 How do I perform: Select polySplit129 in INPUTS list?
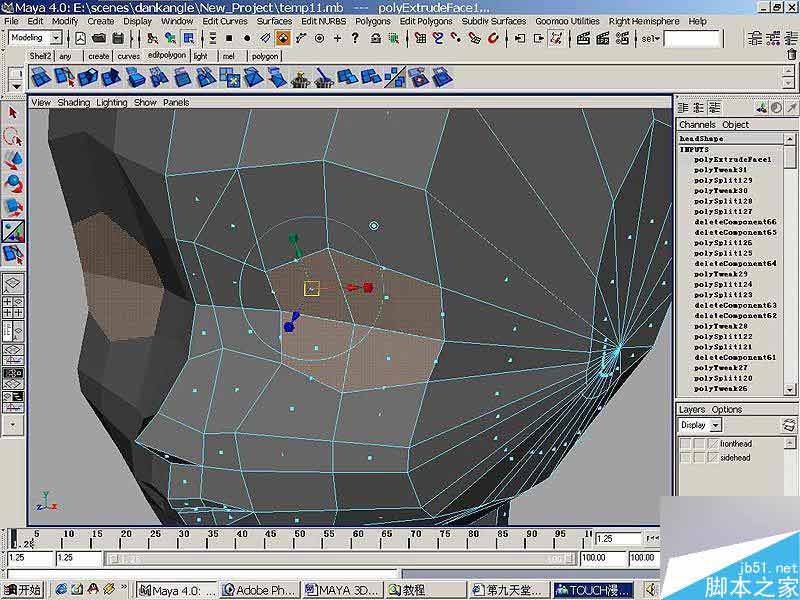tap(723, 180)
